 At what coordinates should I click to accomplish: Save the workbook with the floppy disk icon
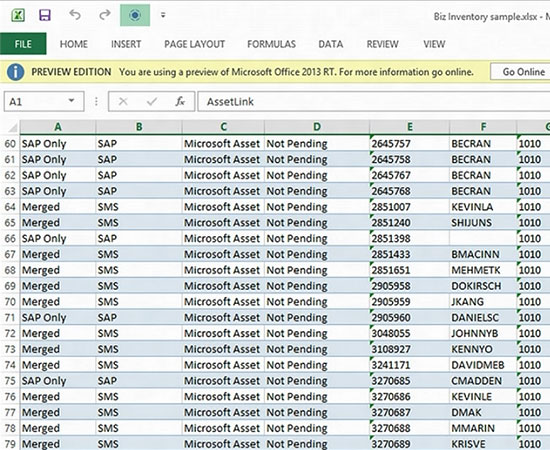45,15
